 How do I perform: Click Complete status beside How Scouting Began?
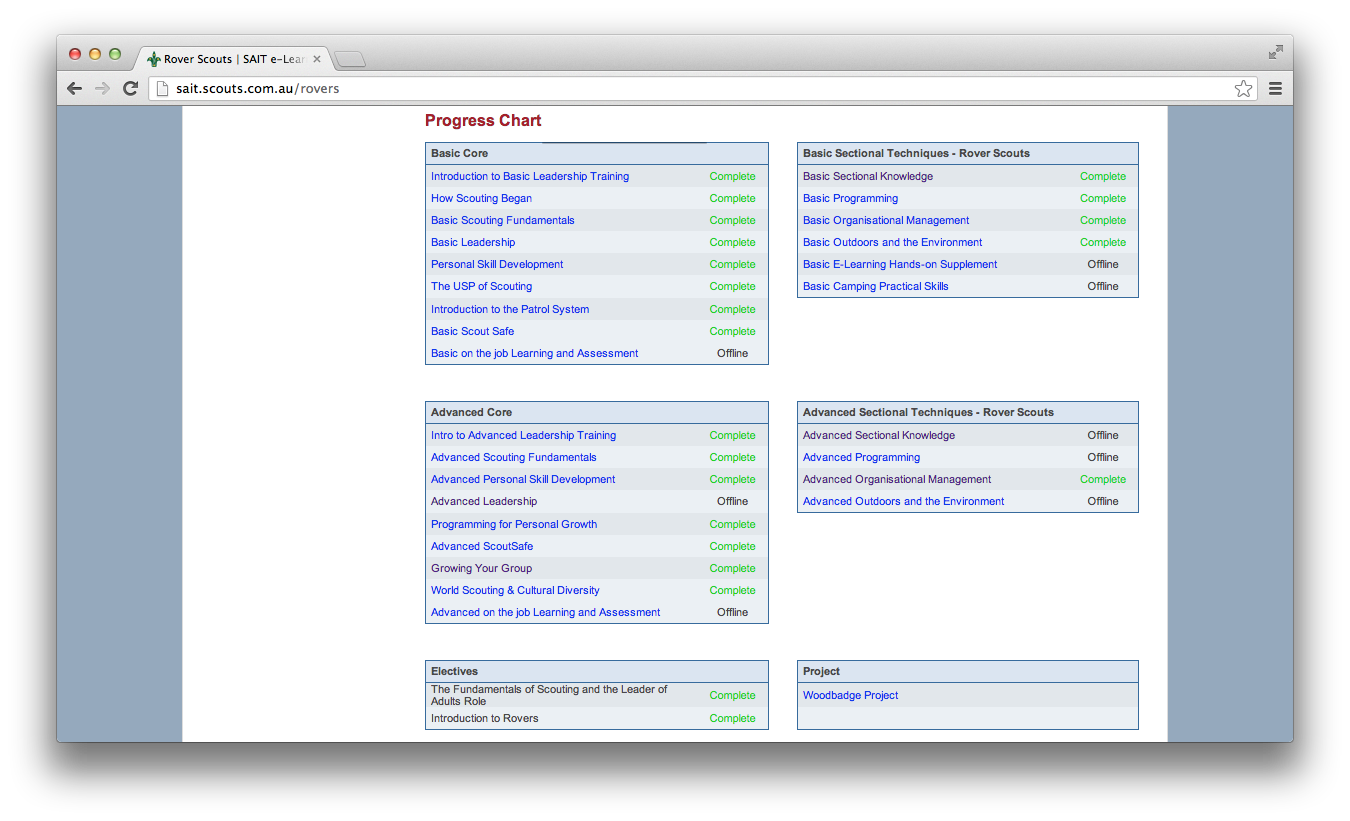[732, 198]
